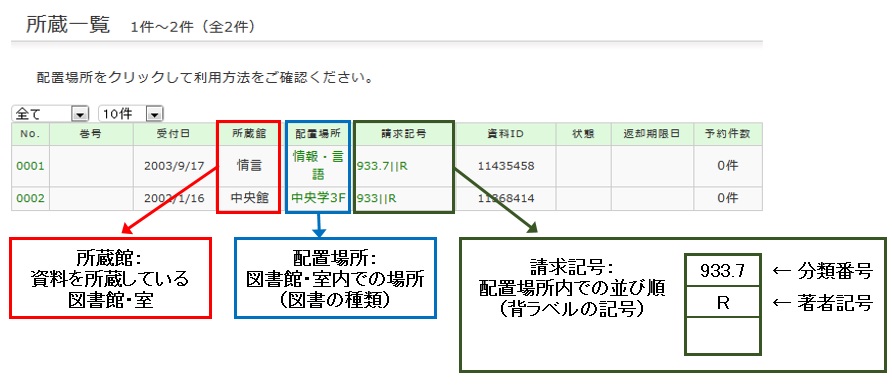This screenshot has width=892, height=388.
Task: Open the 10件 per-page dropdown
Action: click(131, 114)
